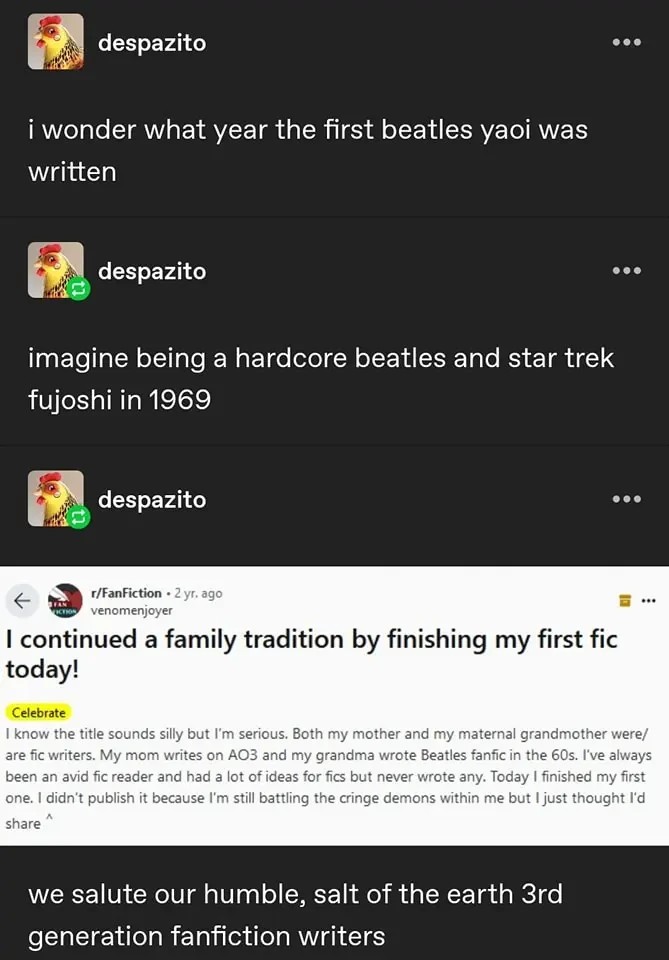Click despazito's username on the first post
The image size is (669, 960).
150,42
